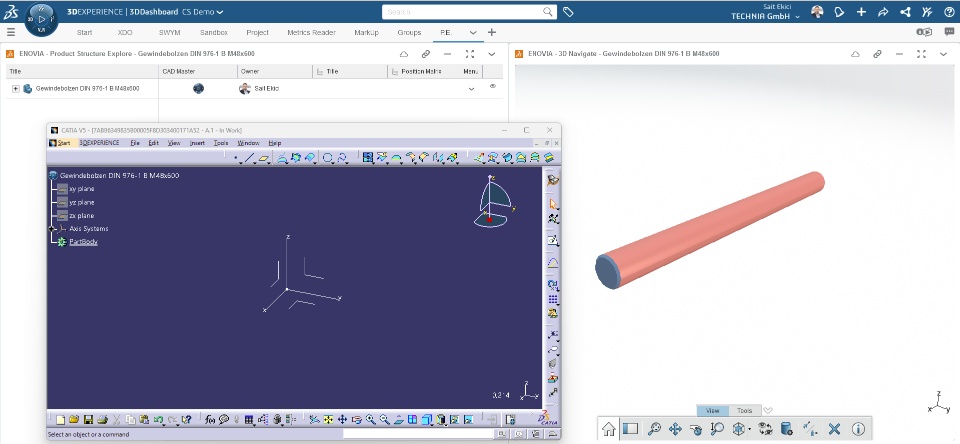Open the 3DEXPERIENCE compass
Viewport: 960px width, 444px height.
pos(41,19)
